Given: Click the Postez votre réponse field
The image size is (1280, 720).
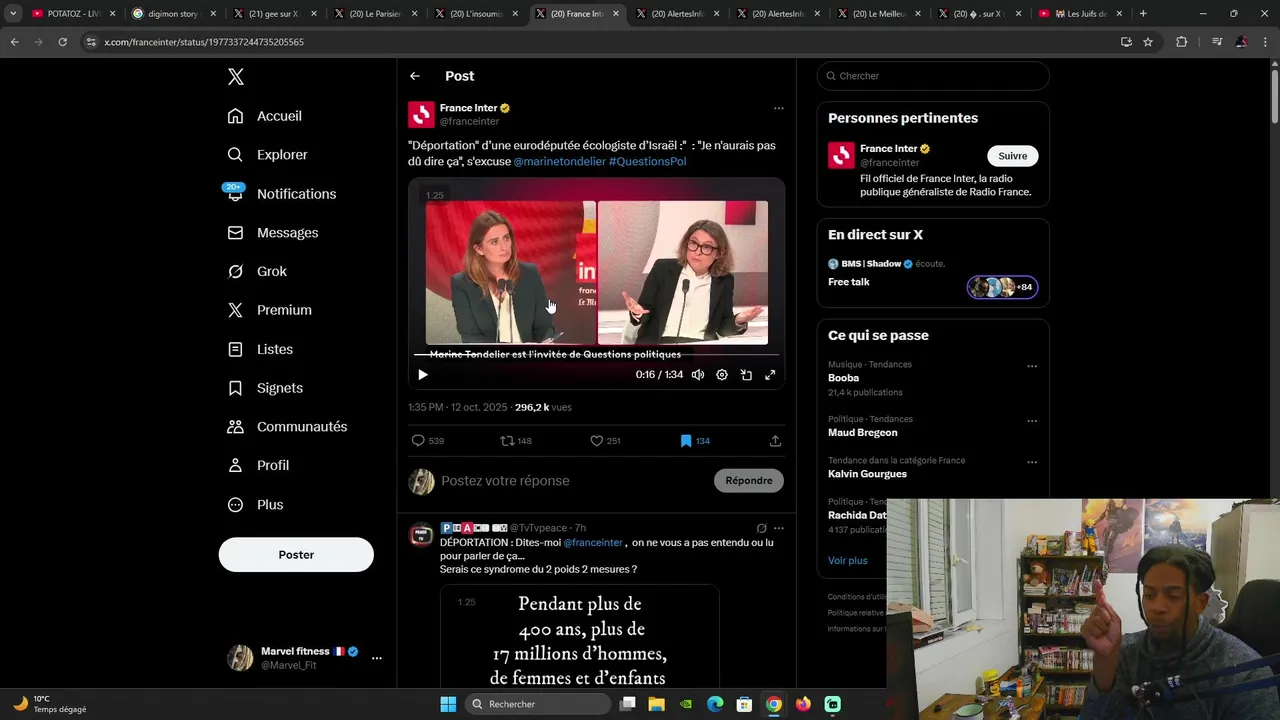Looking at the screenshot, I should (572, 481).
